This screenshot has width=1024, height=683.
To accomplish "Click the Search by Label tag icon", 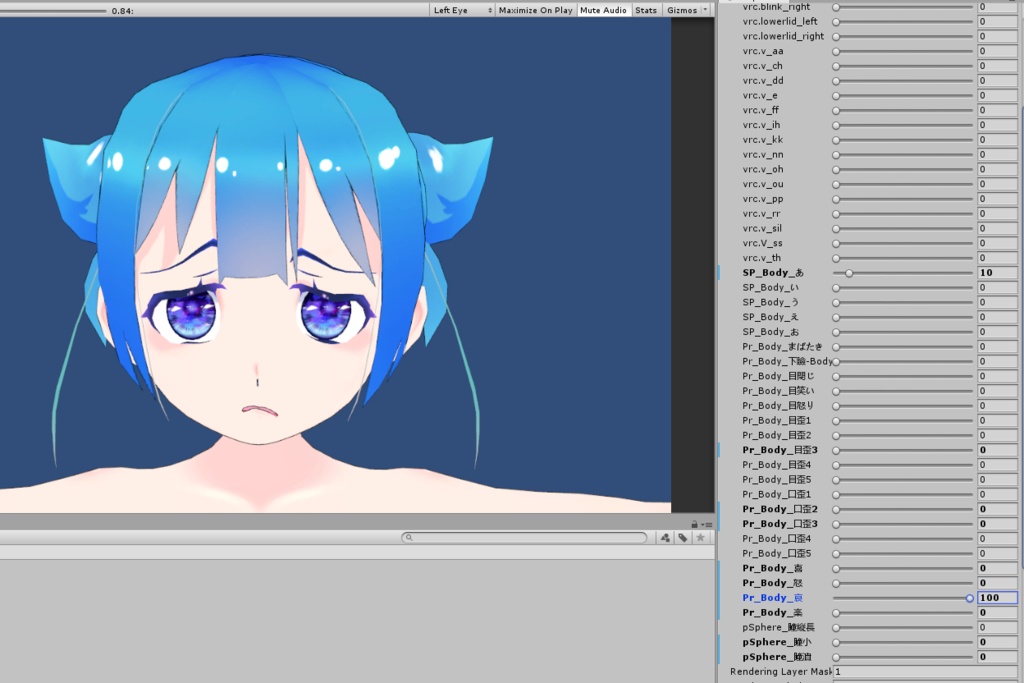I will coord(682,537).
